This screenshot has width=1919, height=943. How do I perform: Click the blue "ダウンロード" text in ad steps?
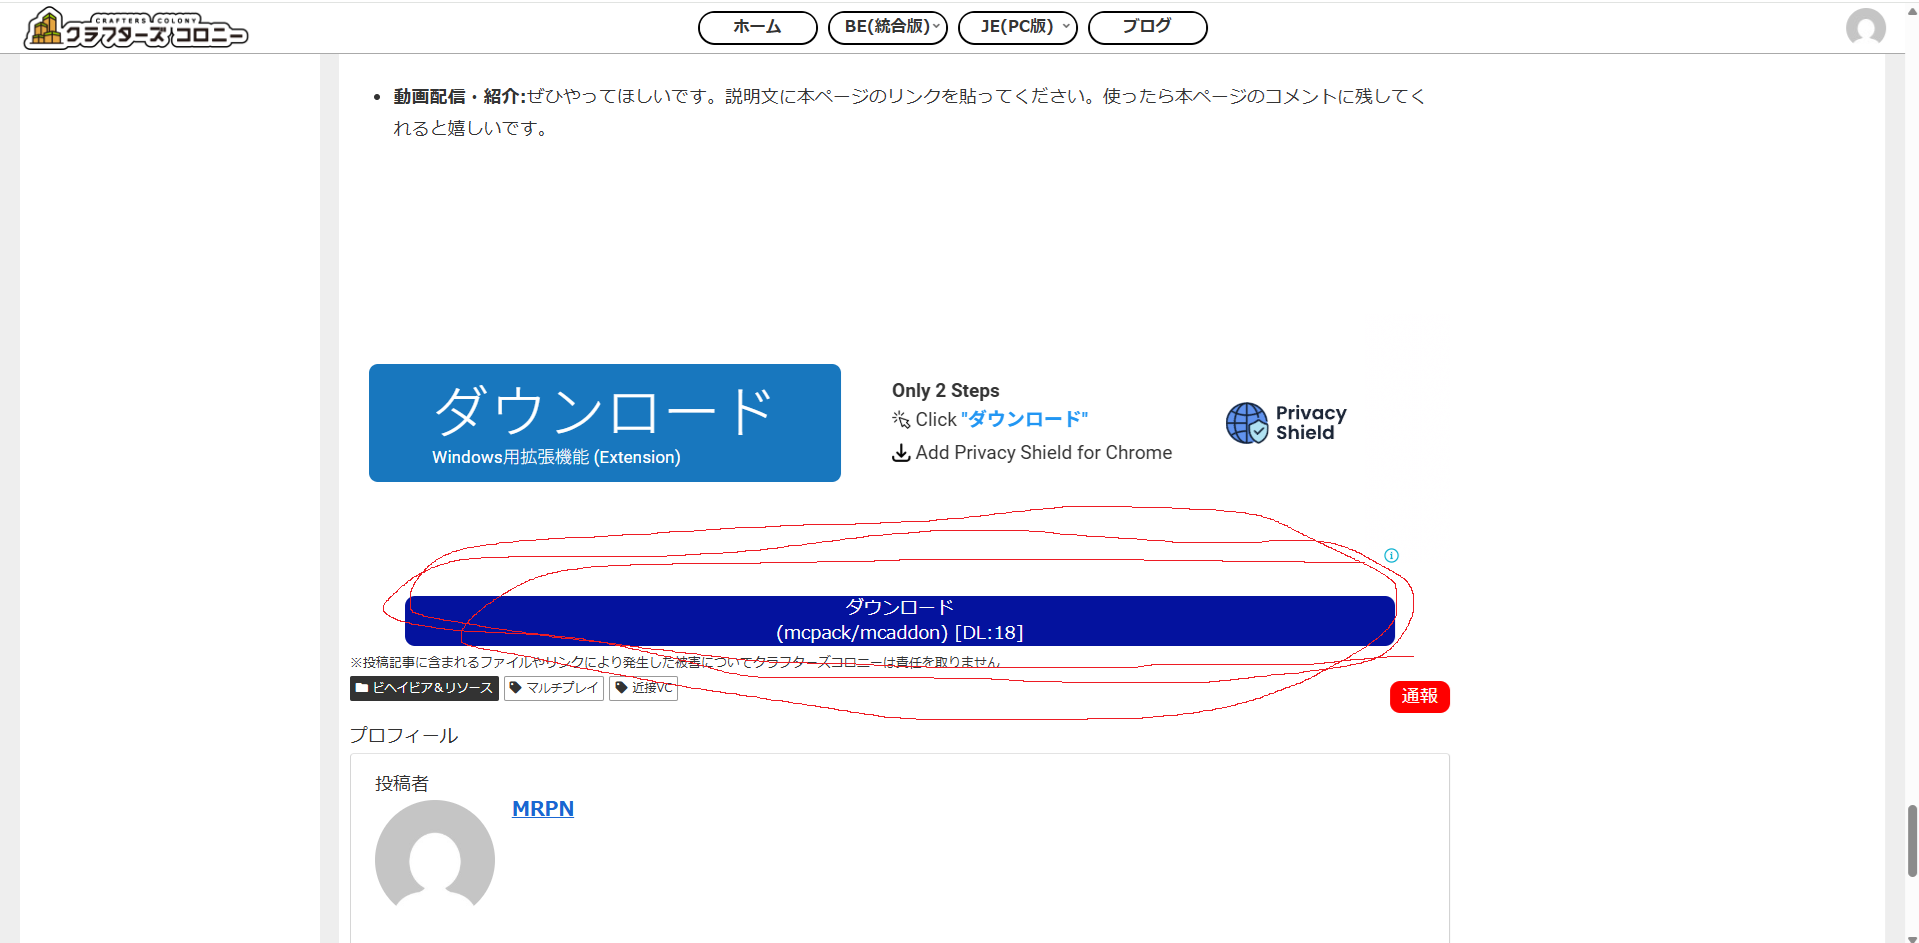click(1024, 419)
